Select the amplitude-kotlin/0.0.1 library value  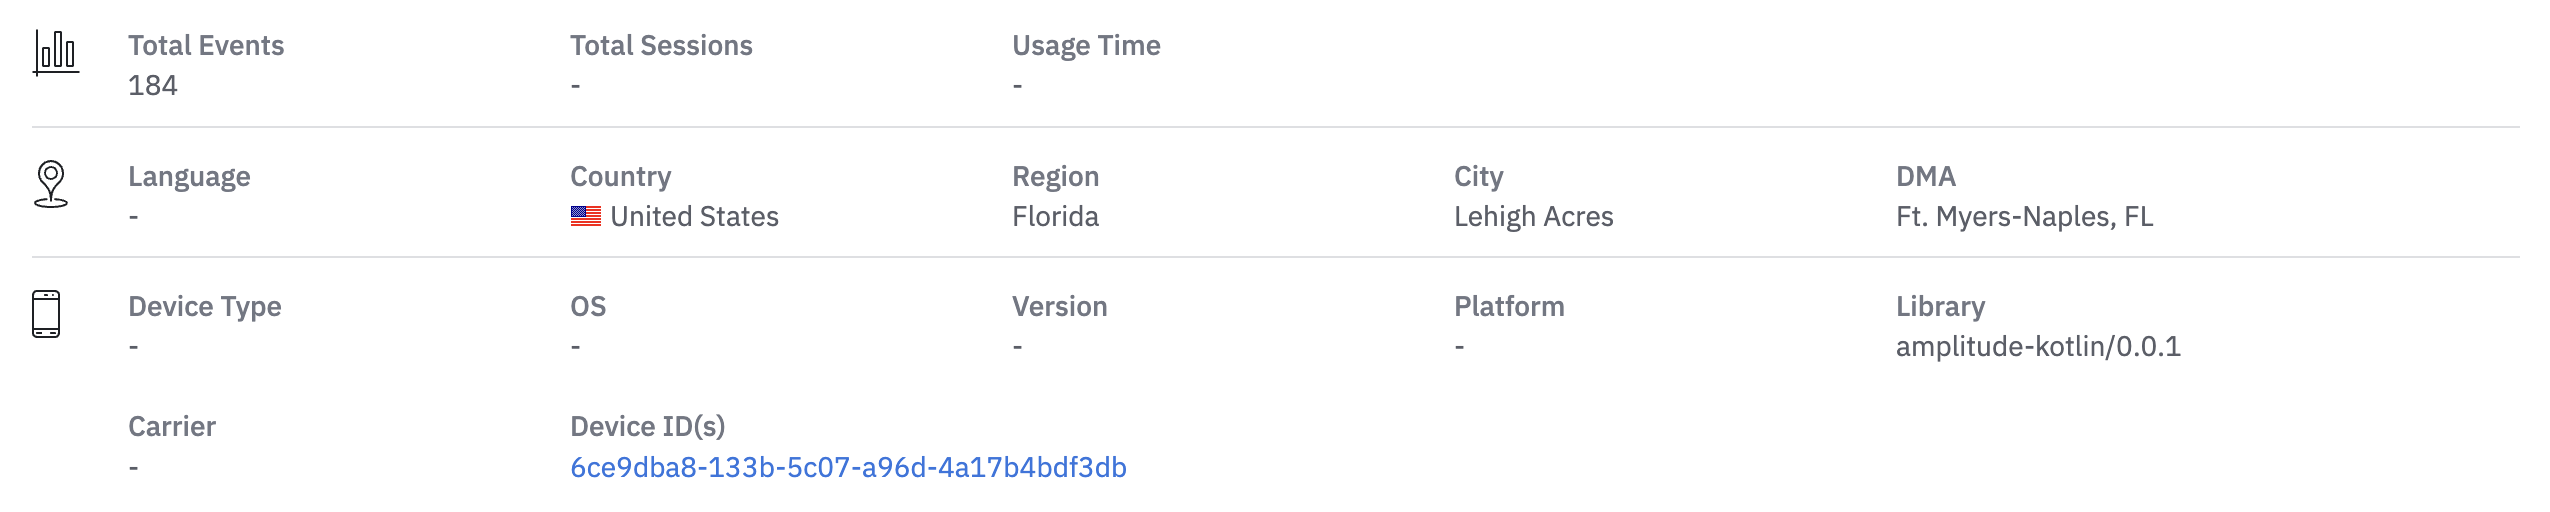click(2038, 347)
